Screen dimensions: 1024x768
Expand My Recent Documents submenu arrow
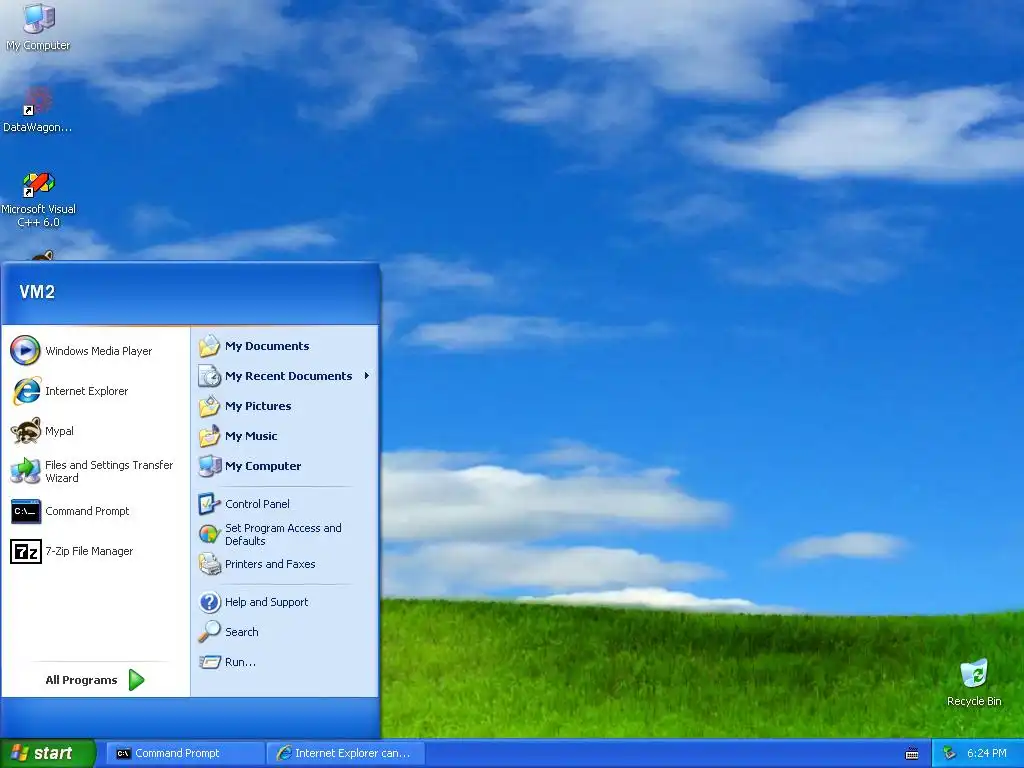pos(367,376)
